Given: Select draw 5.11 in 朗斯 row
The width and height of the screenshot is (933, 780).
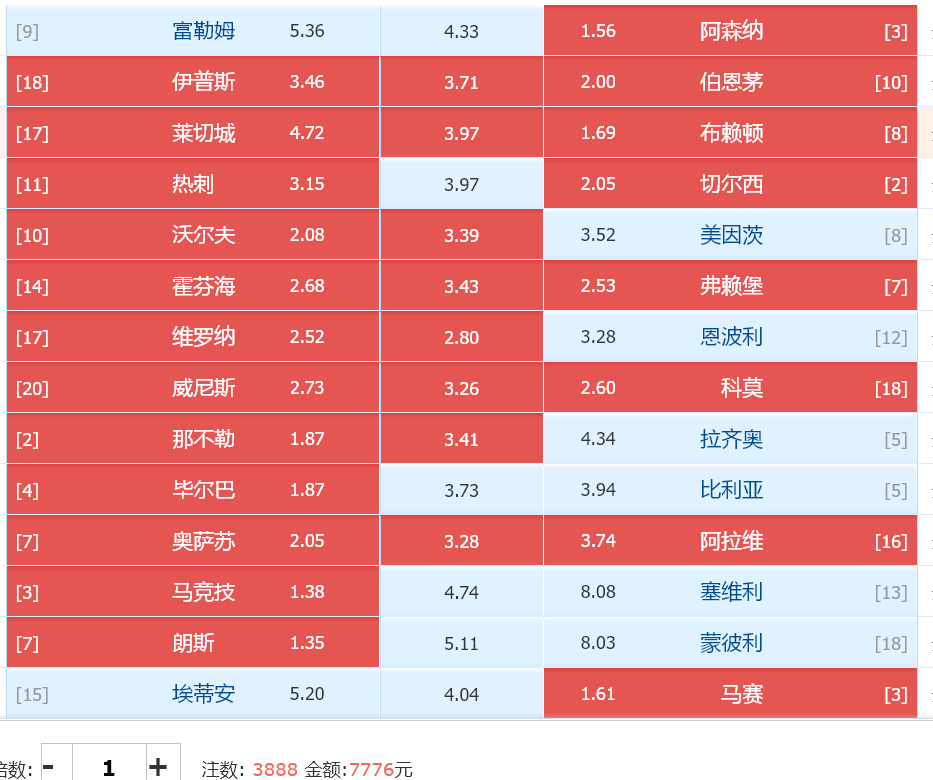Looking at the screenshot, I should click(x=462, y=643).
